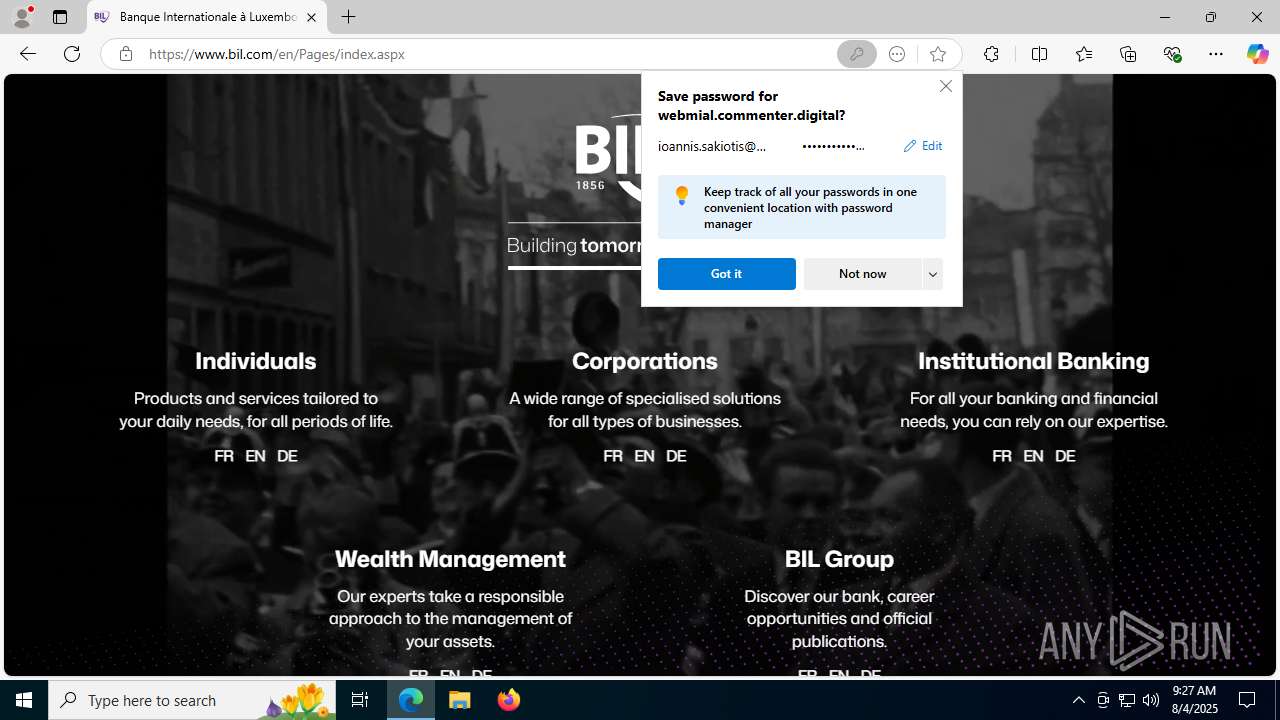Screen dimensions: 1280x720
Task: Open tab actions menu
Action: pos(60,17)
